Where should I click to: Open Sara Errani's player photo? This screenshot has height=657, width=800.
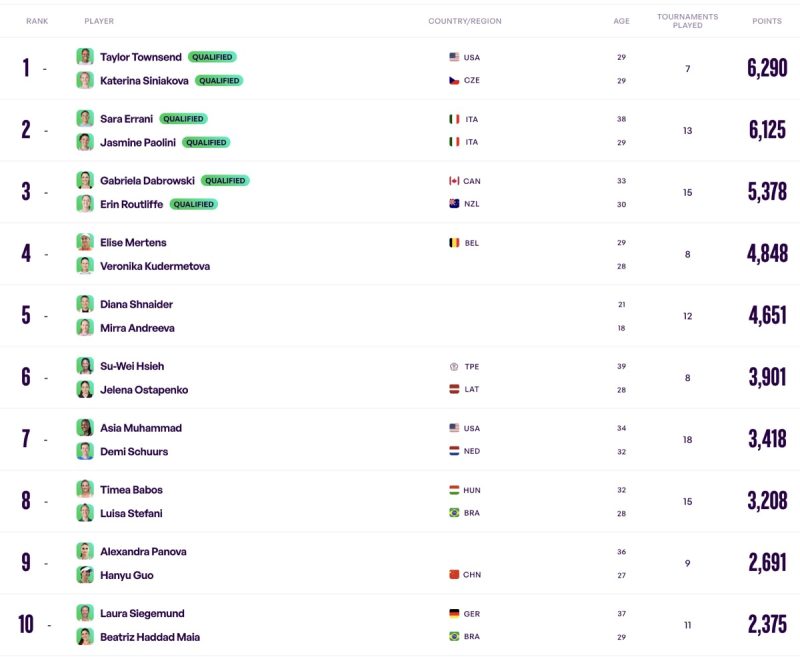tap(85, 119)
